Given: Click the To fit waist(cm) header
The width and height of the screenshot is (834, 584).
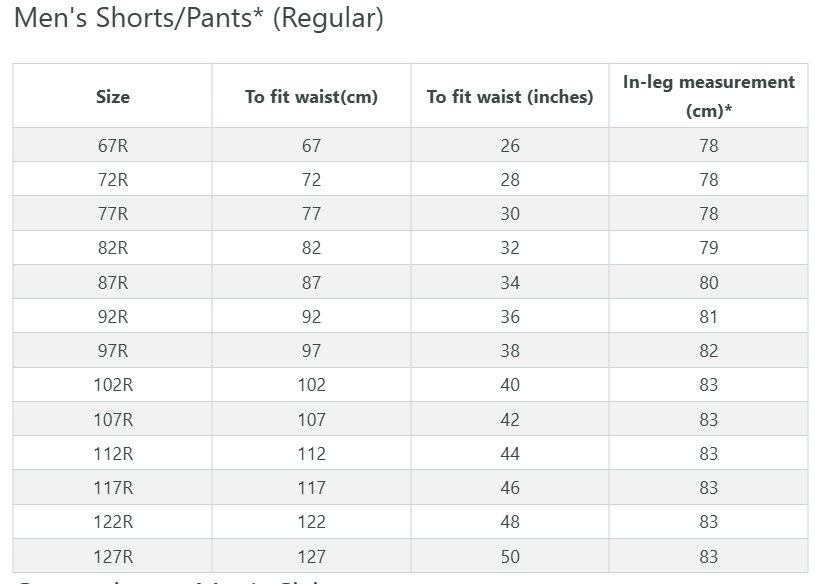Looking at the screenshot, I should point(311,97).
